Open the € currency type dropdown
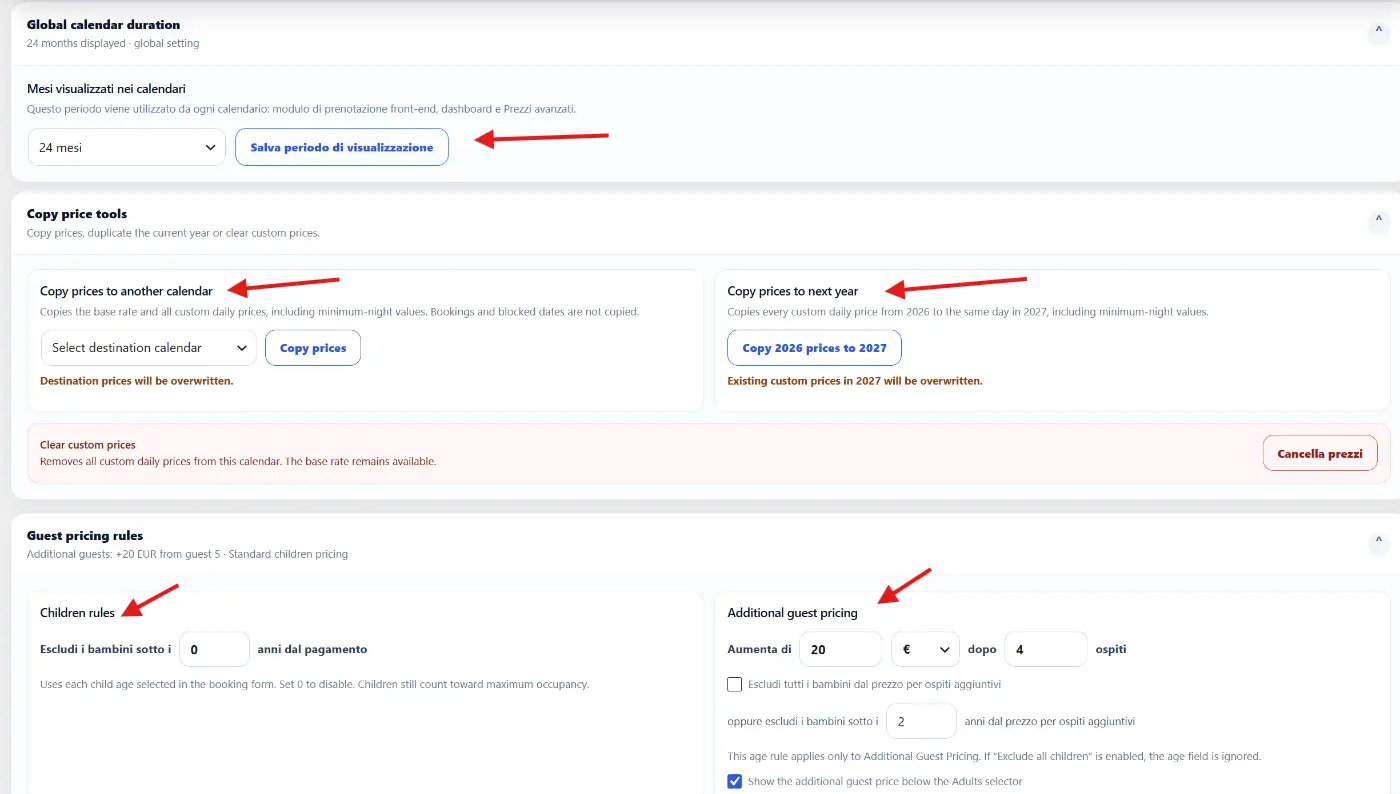The width and height of the screenshot is (1400, 794). 925,649
